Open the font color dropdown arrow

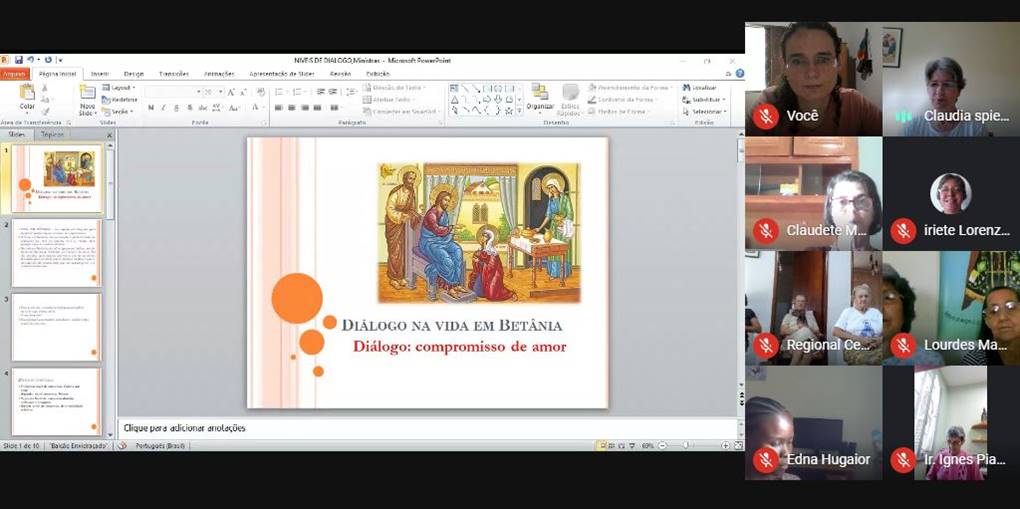coord(262,107)
